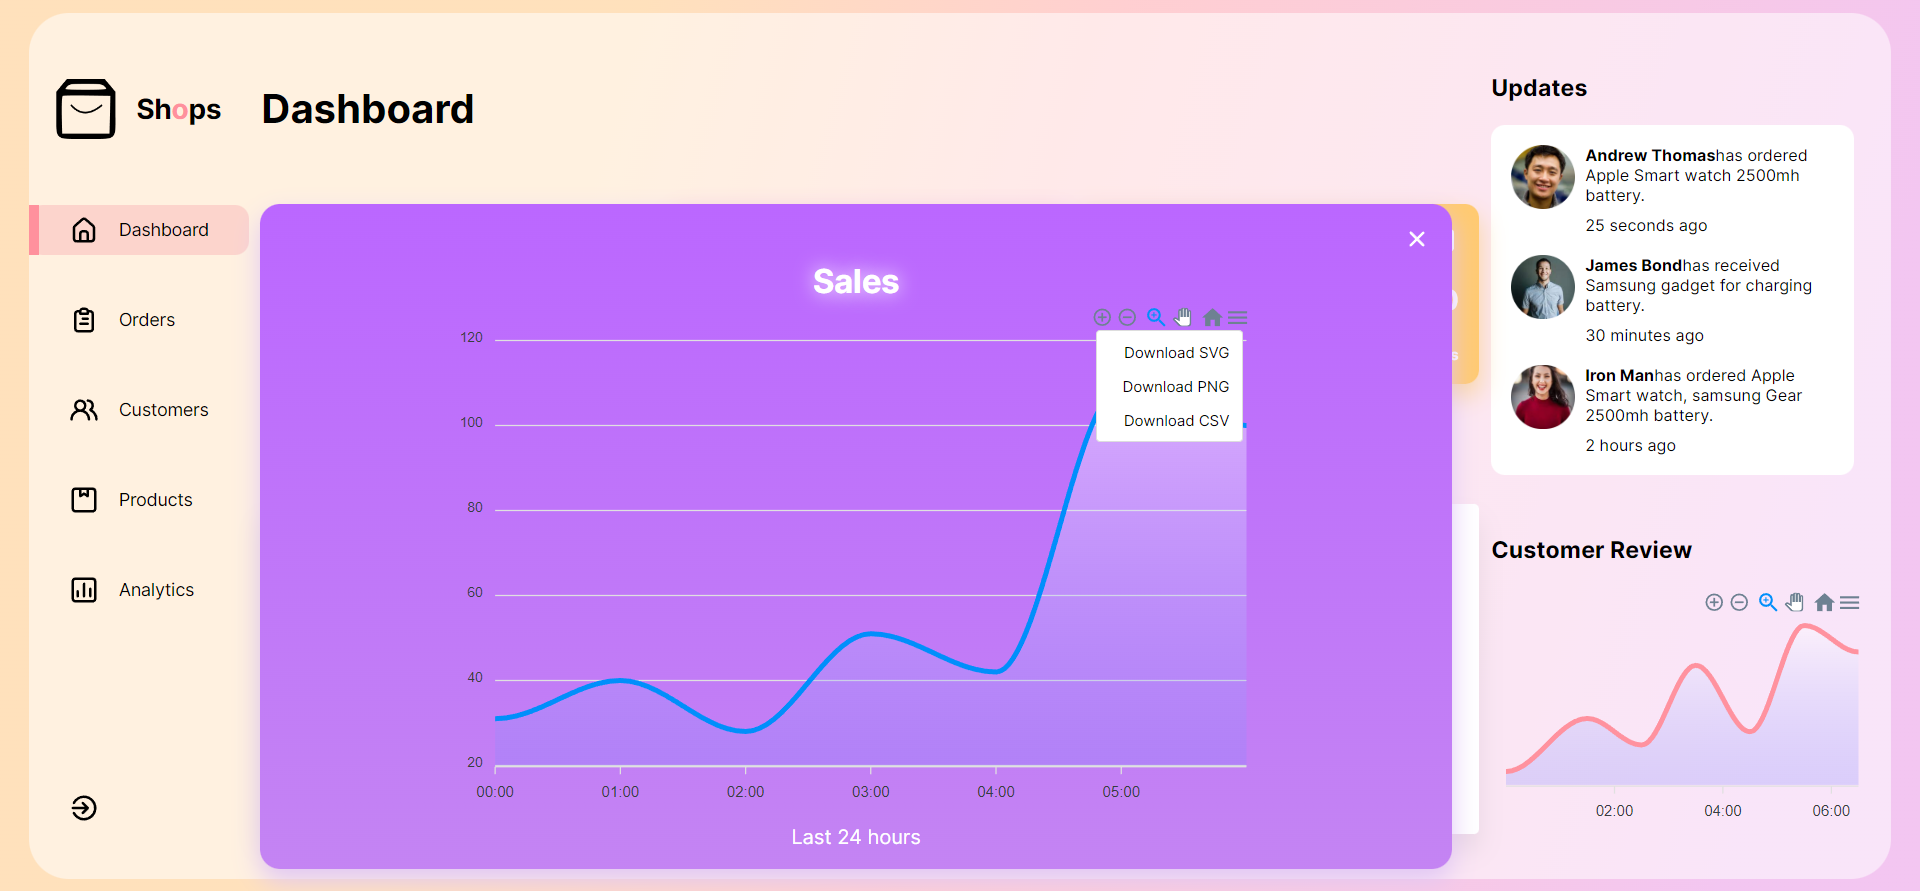Open the Customer Review chart menu
Viewport: 1920px width, 891px height.
pos(1850,602)
